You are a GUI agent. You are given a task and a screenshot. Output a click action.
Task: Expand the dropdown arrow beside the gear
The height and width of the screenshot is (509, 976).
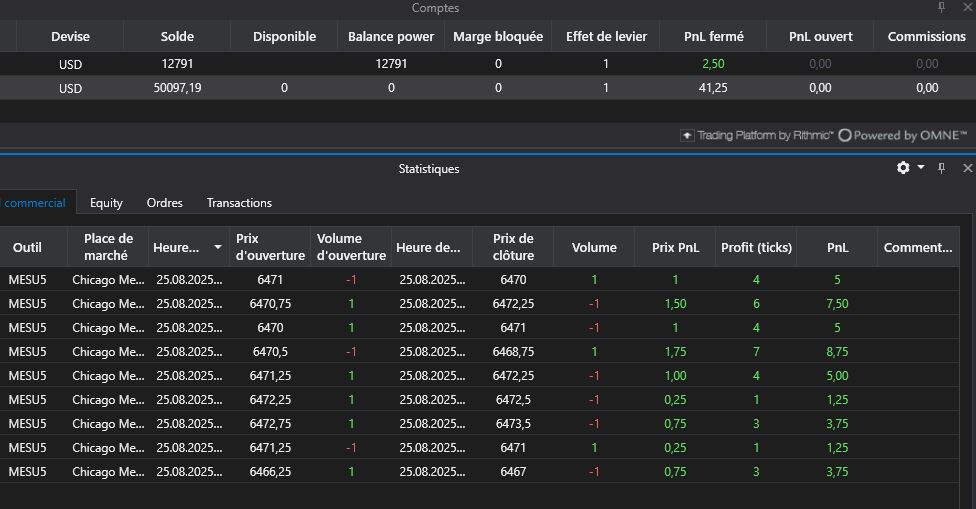point(921,168)
